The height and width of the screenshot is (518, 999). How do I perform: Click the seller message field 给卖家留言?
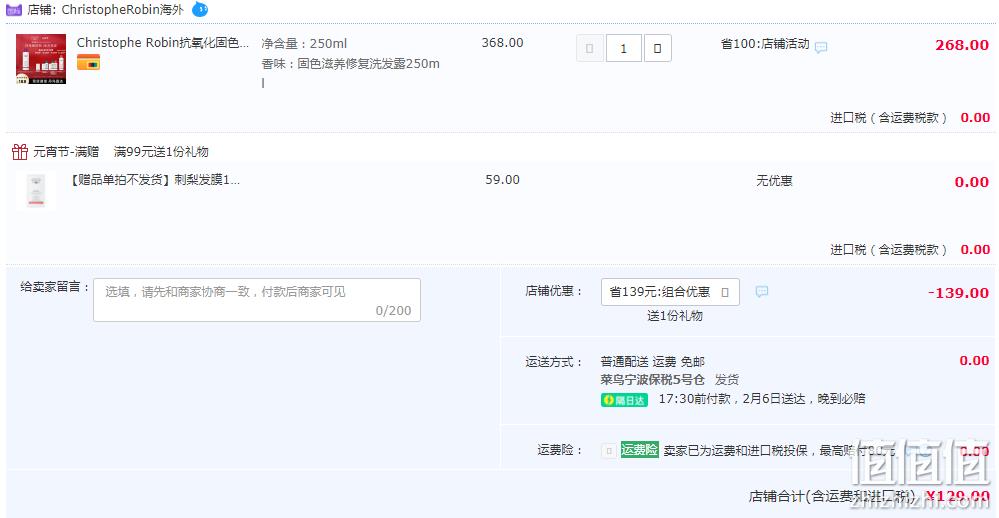257,299
